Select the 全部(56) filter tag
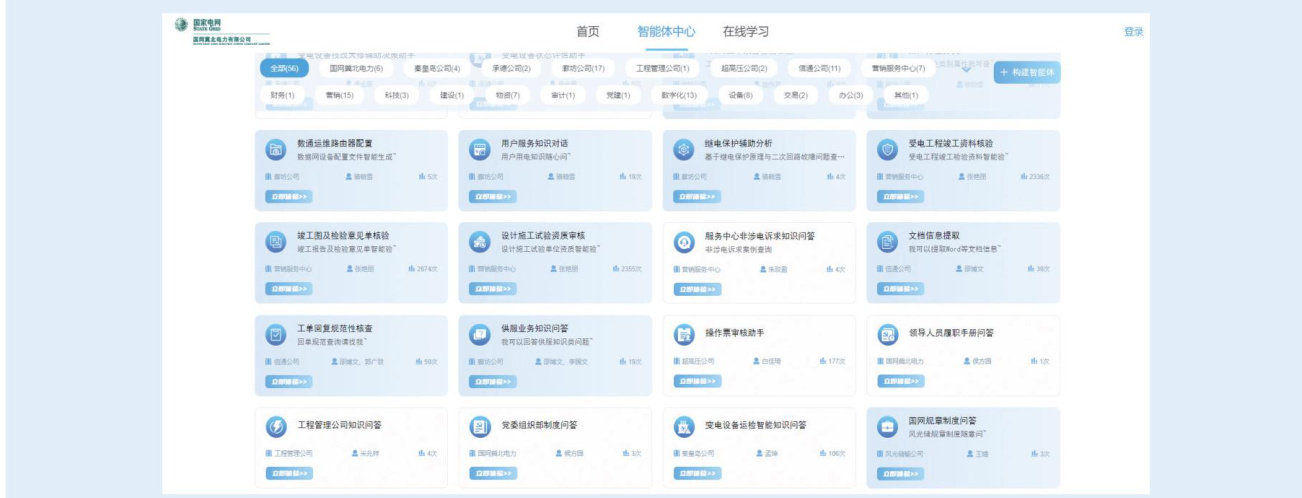This screenshot has width=1302, height=498. pos(285,69)
